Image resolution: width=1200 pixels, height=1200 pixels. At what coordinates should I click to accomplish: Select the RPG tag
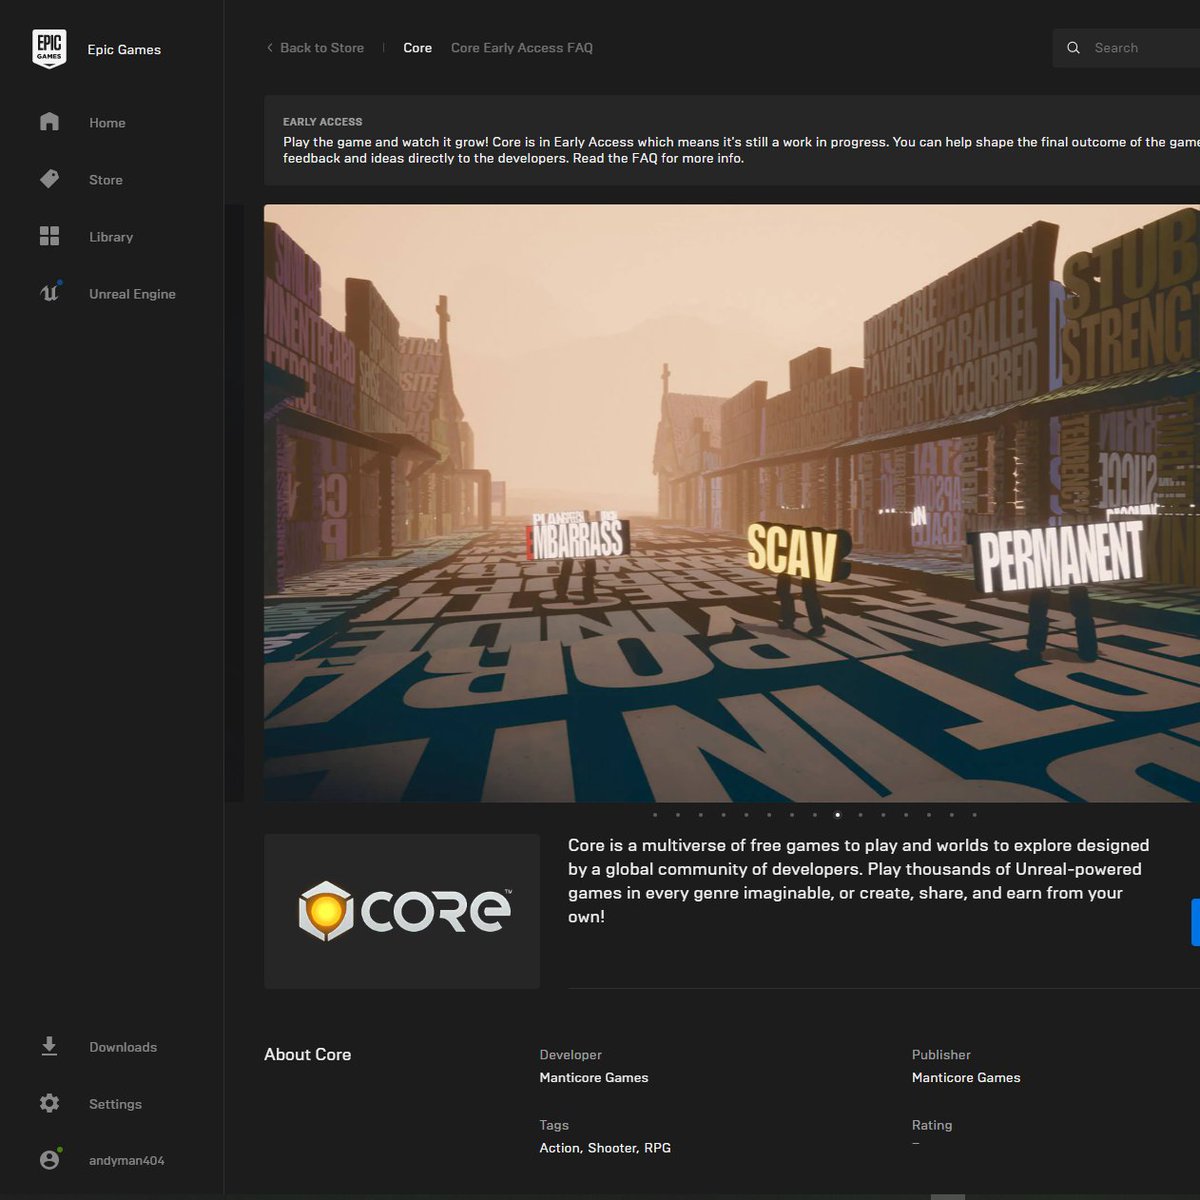(658, 1148)
